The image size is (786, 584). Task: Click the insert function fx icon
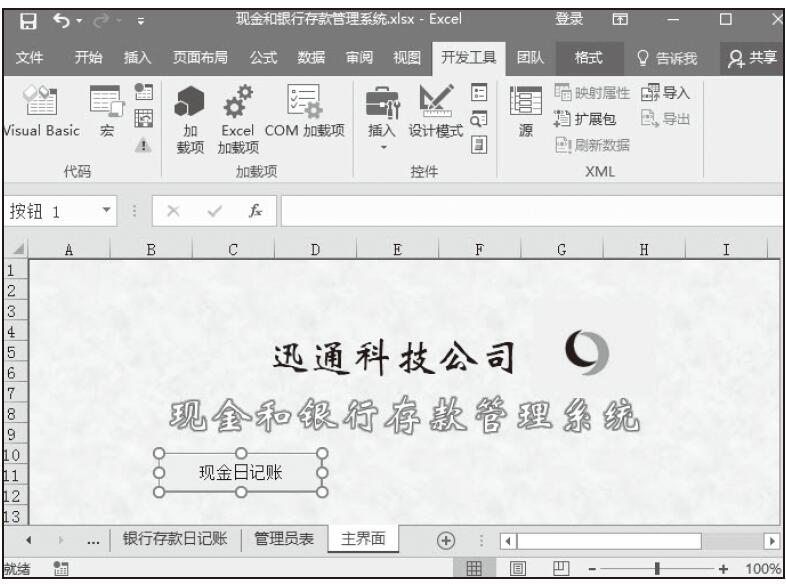[255, 211]
